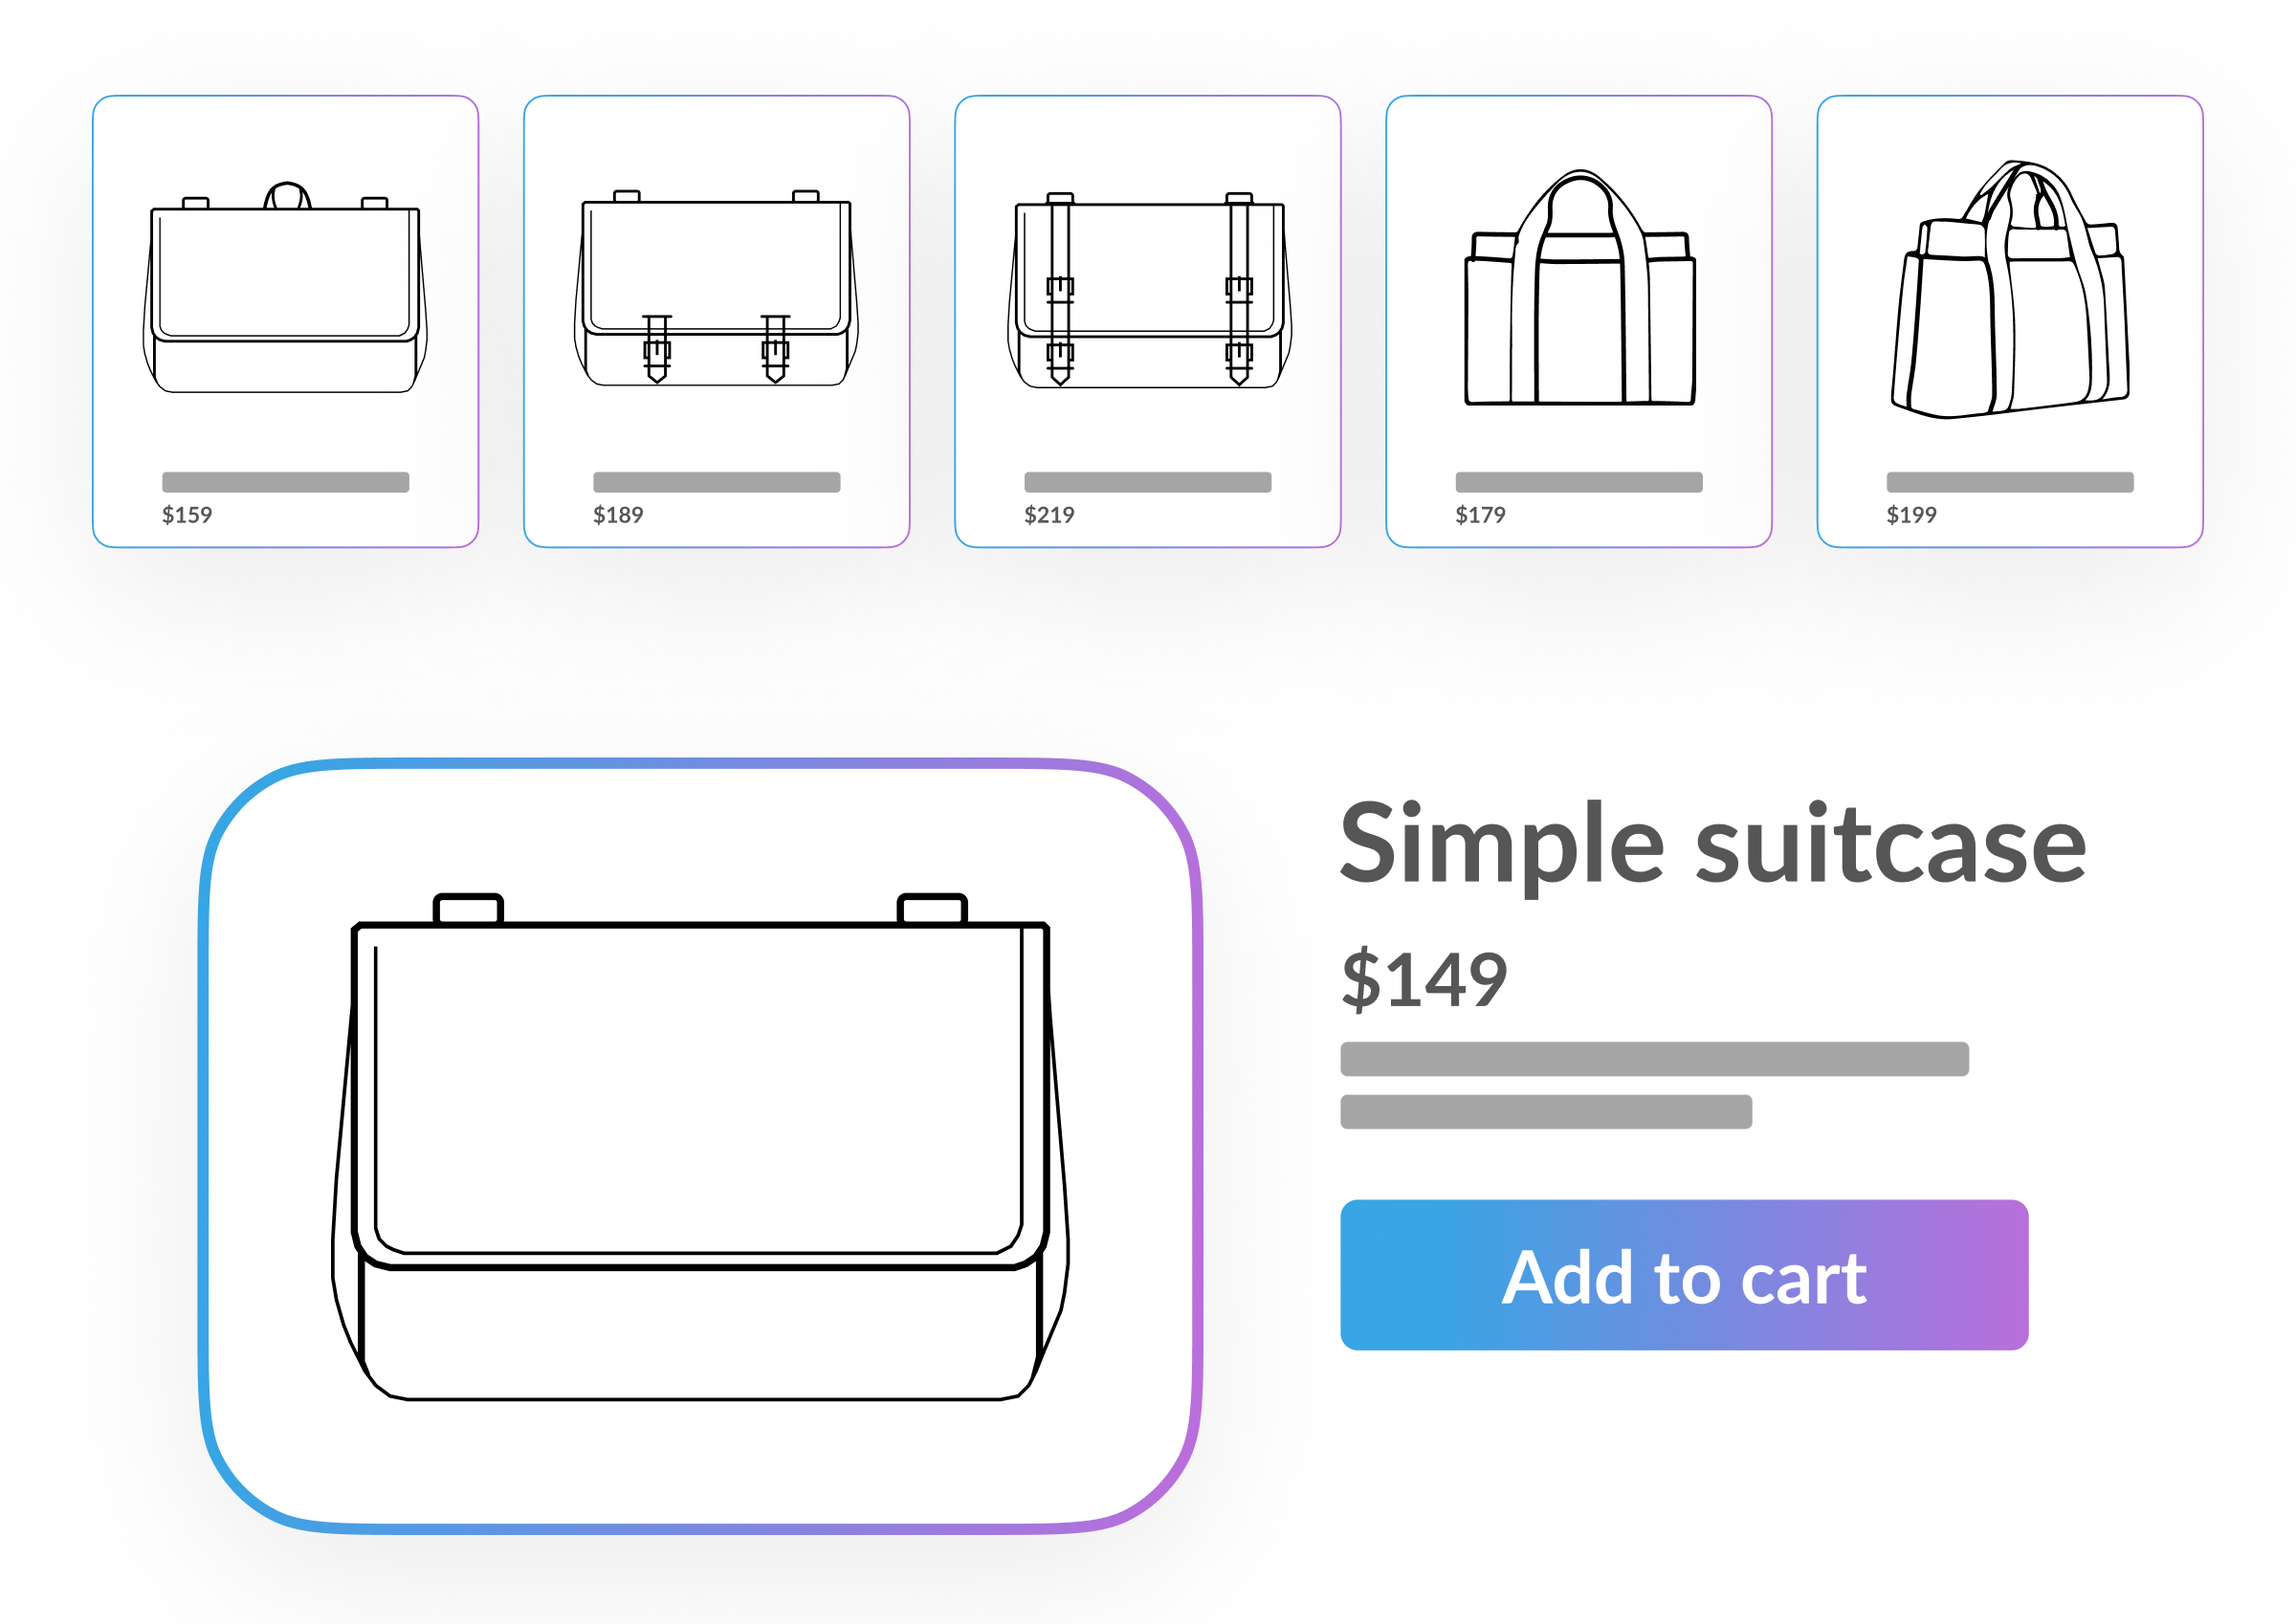Click the front-facing tote bag icon
Screen dimensions: 2296x1624
(x=1579, y=287)
